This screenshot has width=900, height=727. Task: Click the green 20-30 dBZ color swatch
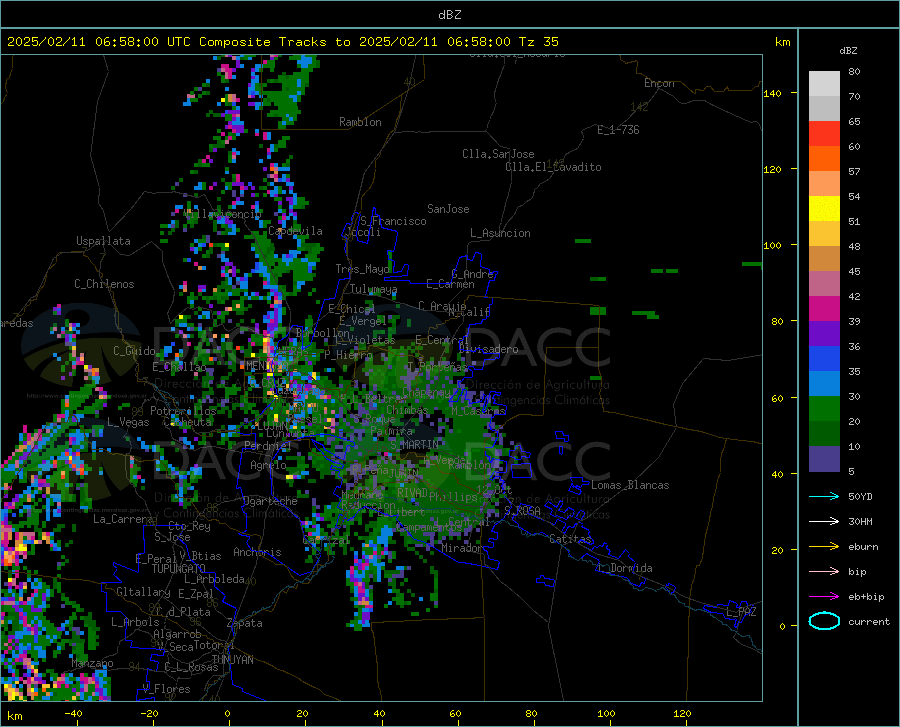(x=824, y=409)
